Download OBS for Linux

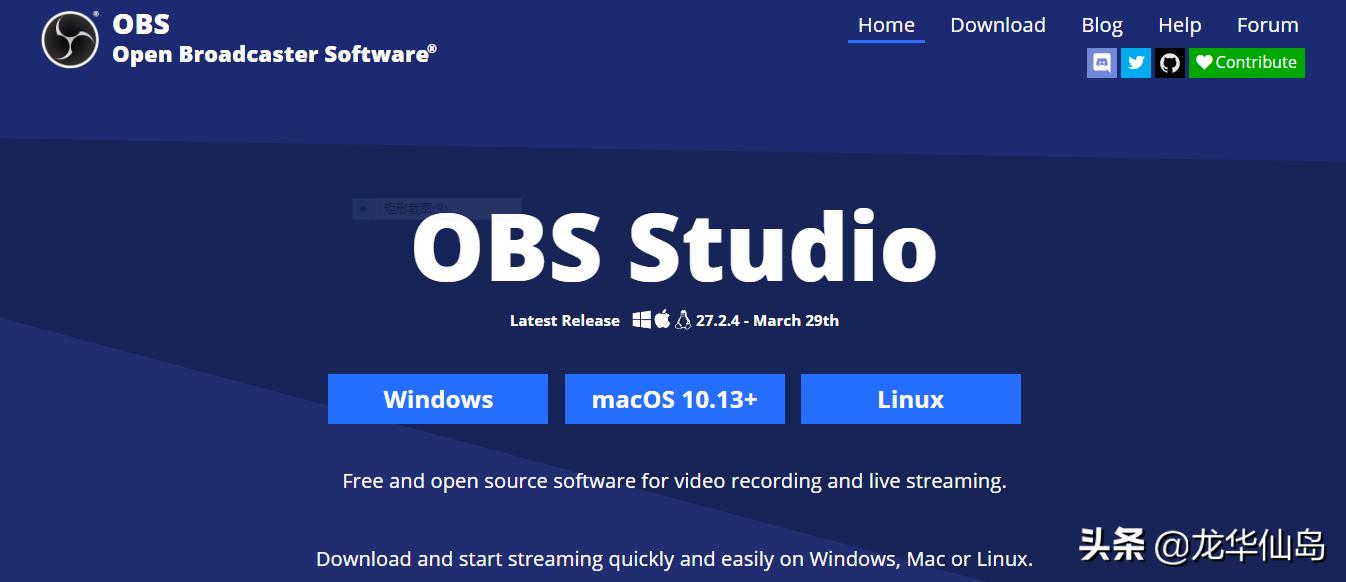click(911, 399)
